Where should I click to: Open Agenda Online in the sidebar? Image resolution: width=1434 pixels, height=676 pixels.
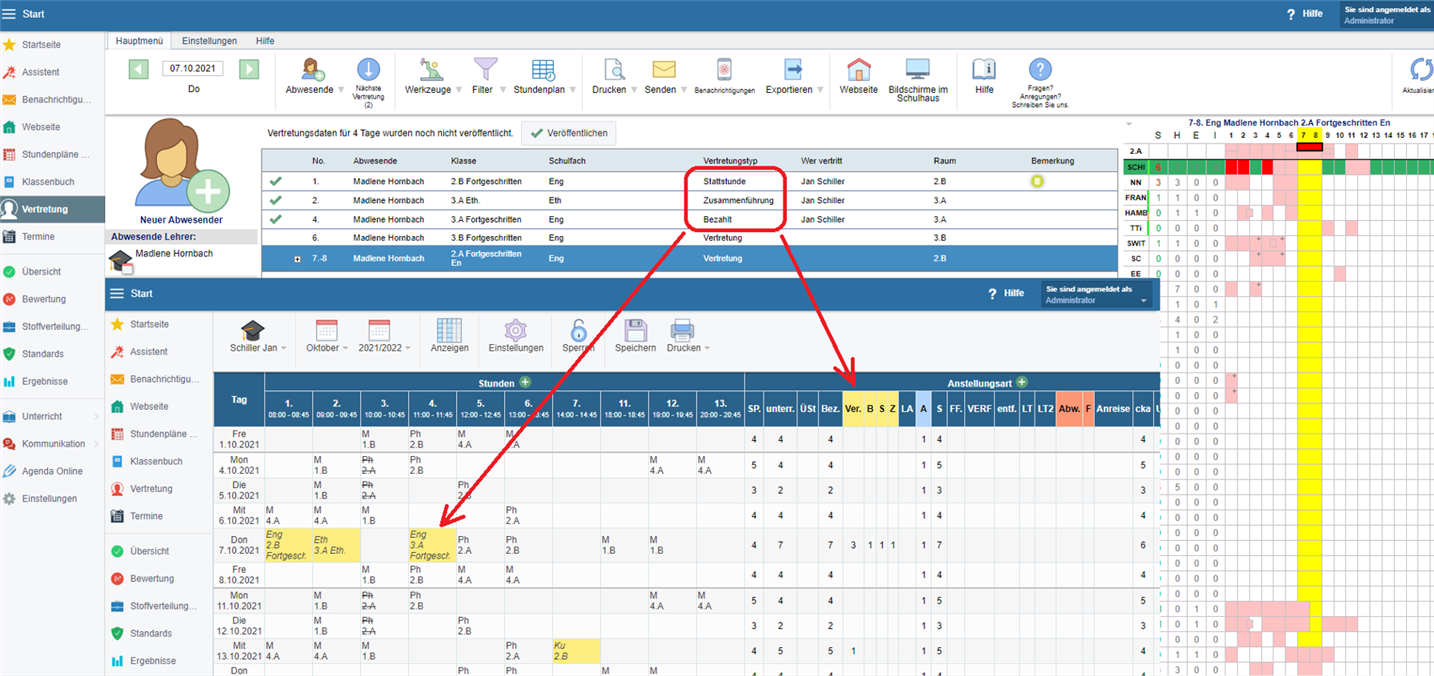52,471
